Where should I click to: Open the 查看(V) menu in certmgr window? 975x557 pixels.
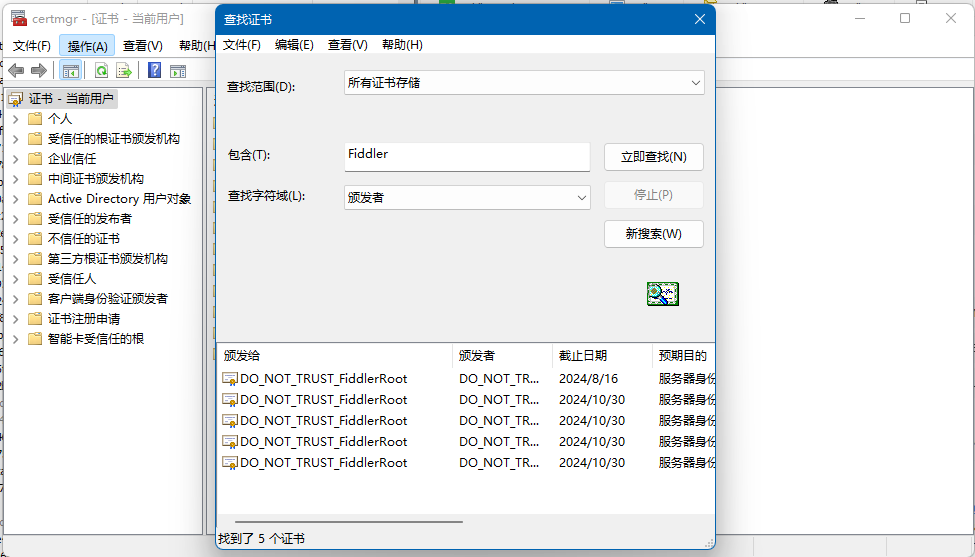tap(142, 46)
